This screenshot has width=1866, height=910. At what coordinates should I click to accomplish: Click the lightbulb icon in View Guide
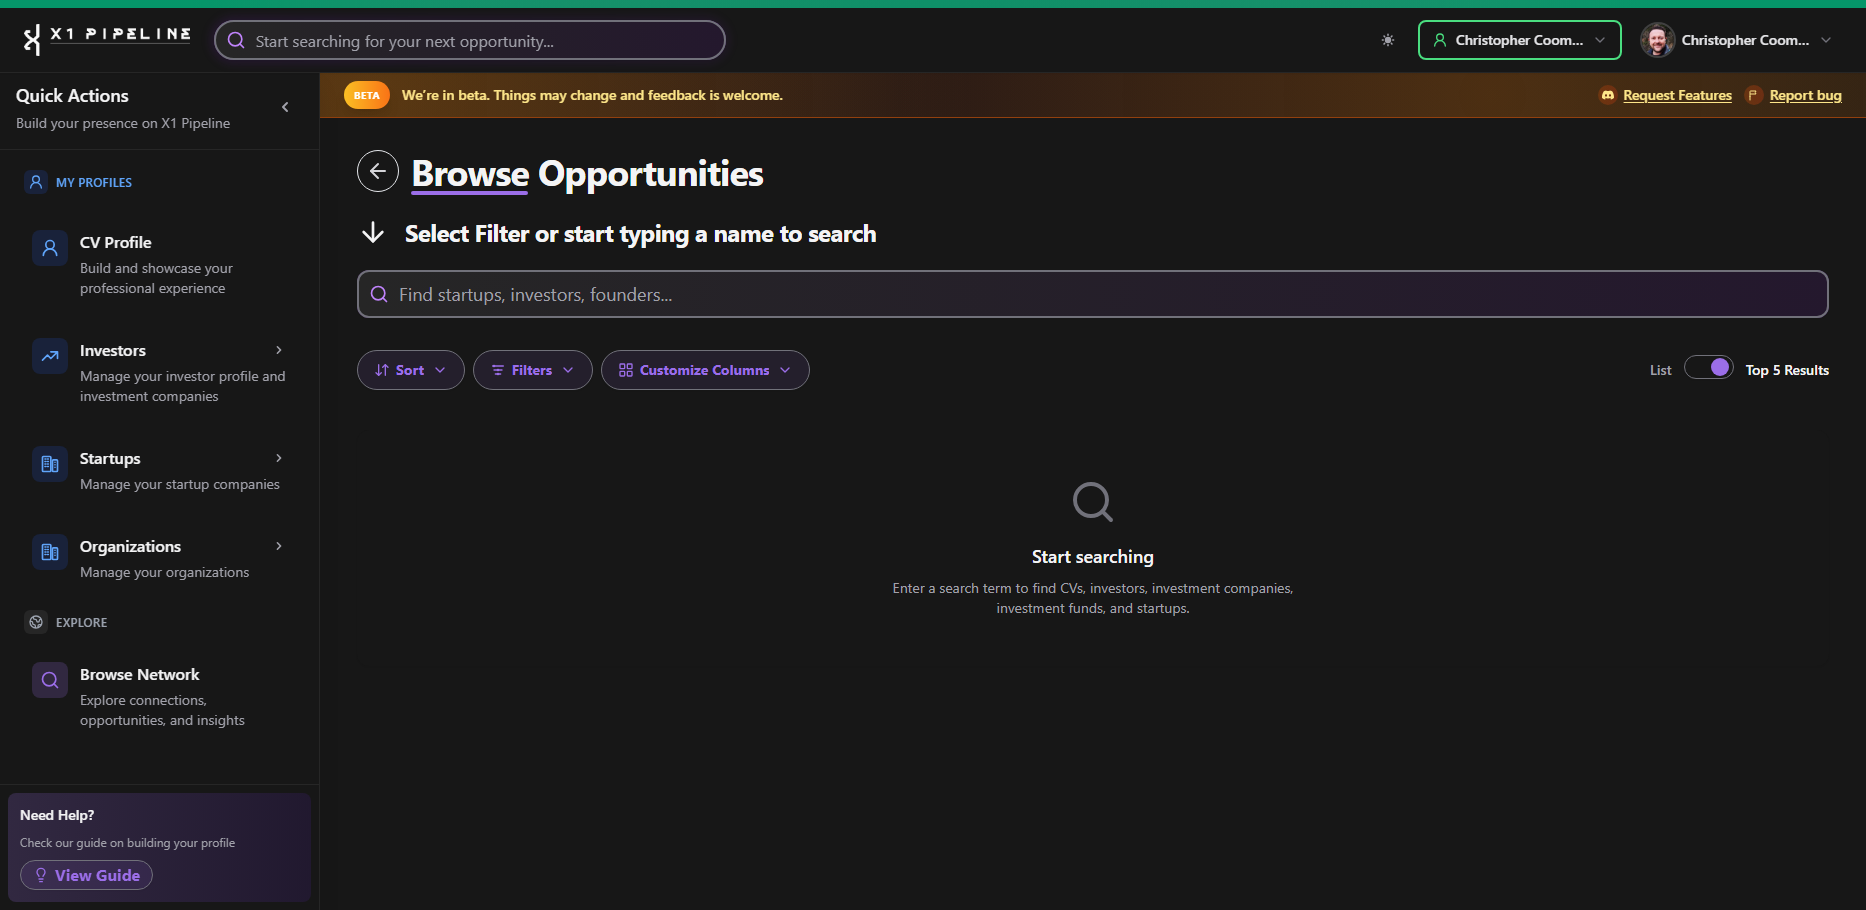click(x=41, y=875)
